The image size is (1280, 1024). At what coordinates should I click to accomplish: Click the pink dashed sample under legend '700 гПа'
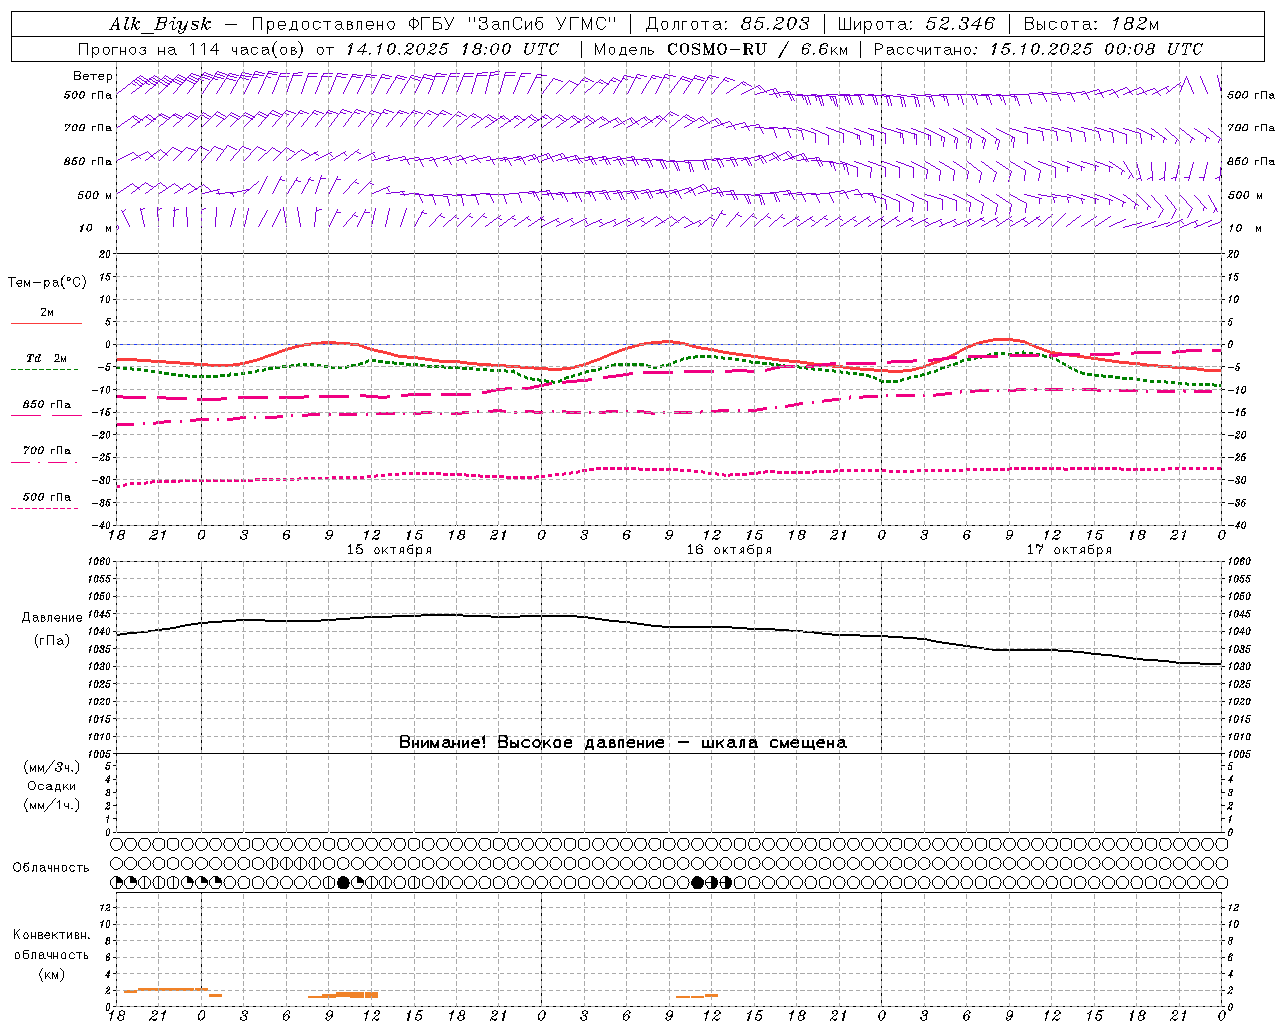44,462
